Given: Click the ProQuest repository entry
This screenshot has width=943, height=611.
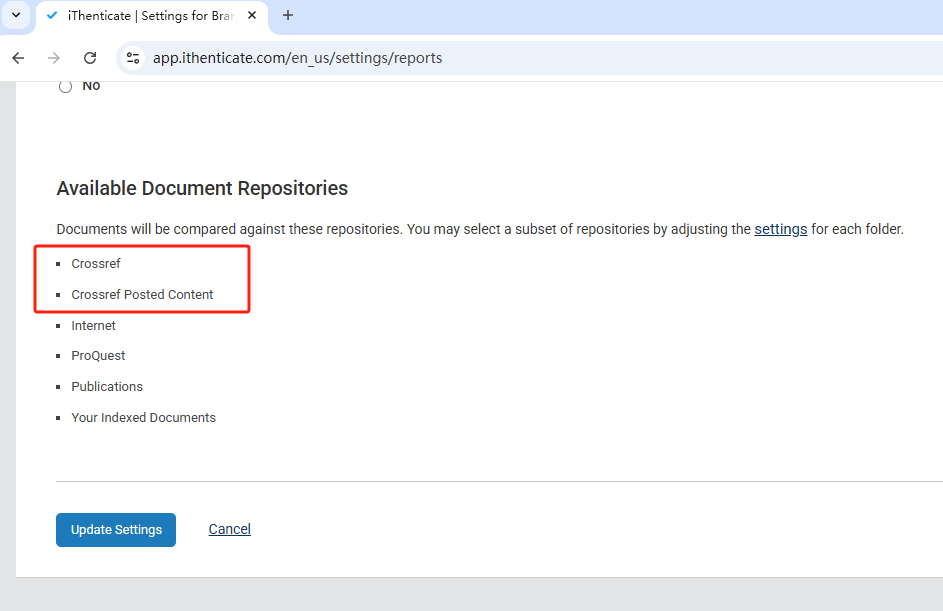Looking at the screenshot, I should [x=98, y=356].
